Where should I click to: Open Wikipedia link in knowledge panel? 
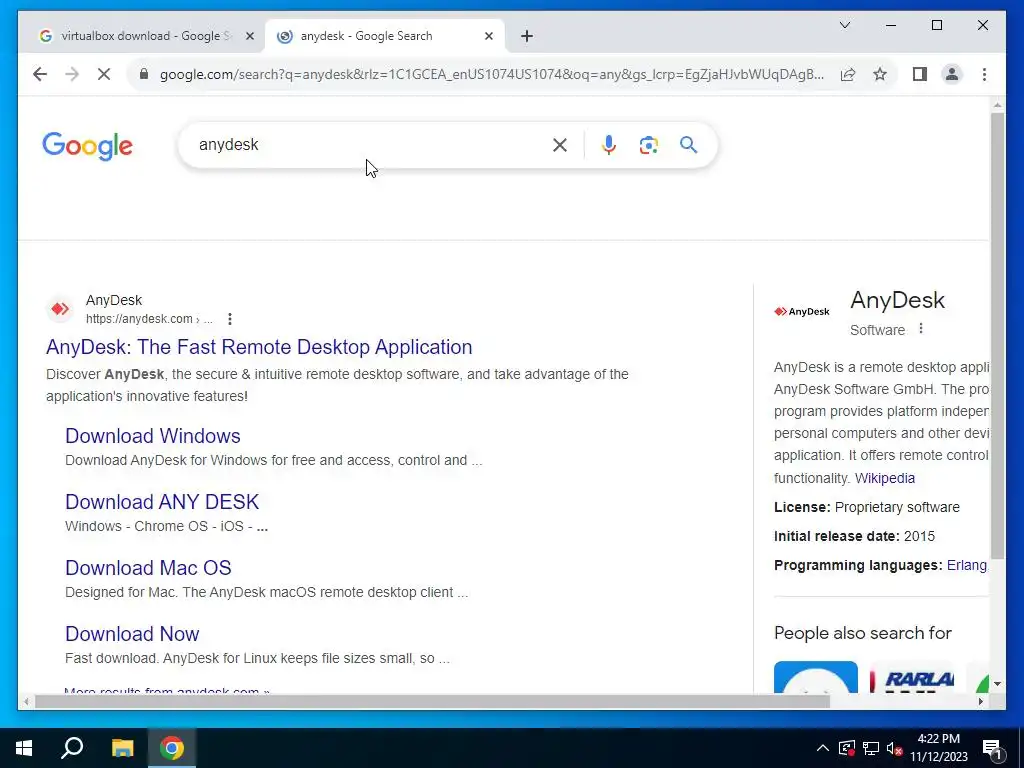point(885,478)
